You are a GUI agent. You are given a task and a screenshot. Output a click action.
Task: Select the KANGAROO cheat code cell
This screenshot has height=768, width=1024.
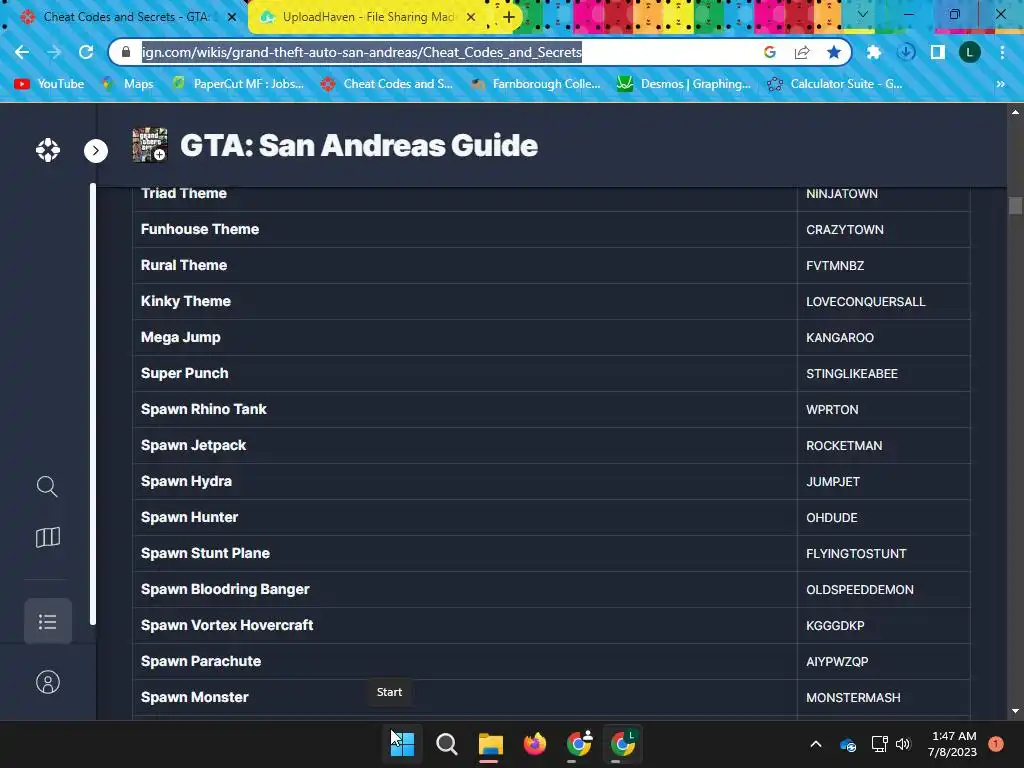point(884,338)
